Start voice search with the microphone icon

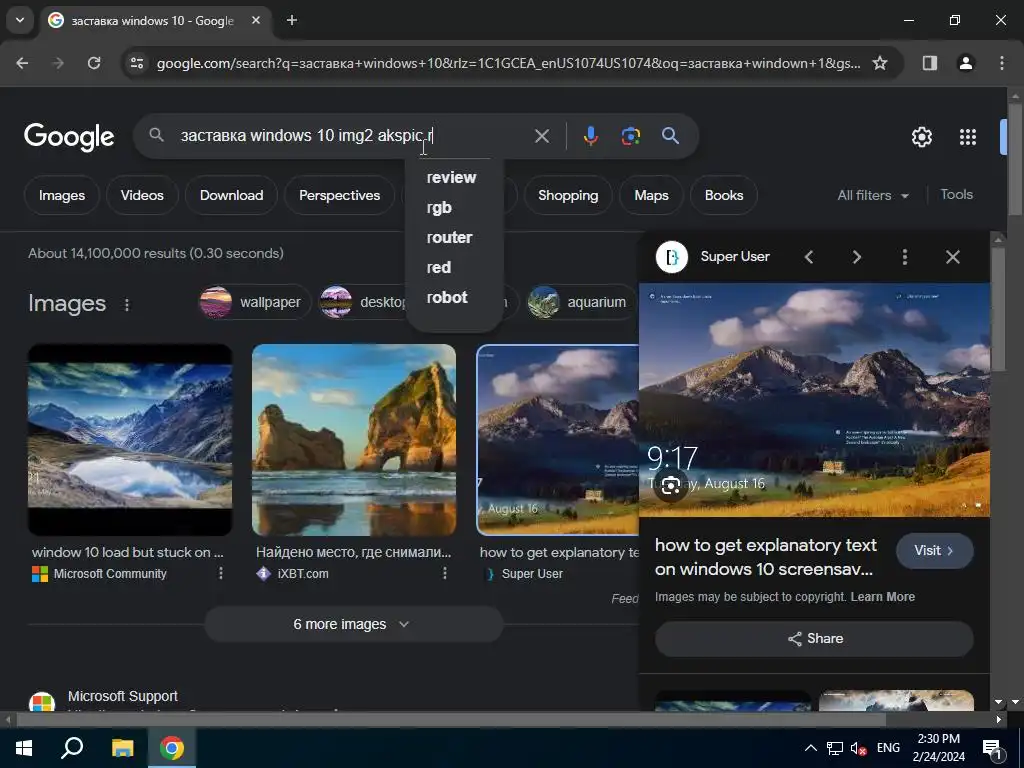pos(590,136)
